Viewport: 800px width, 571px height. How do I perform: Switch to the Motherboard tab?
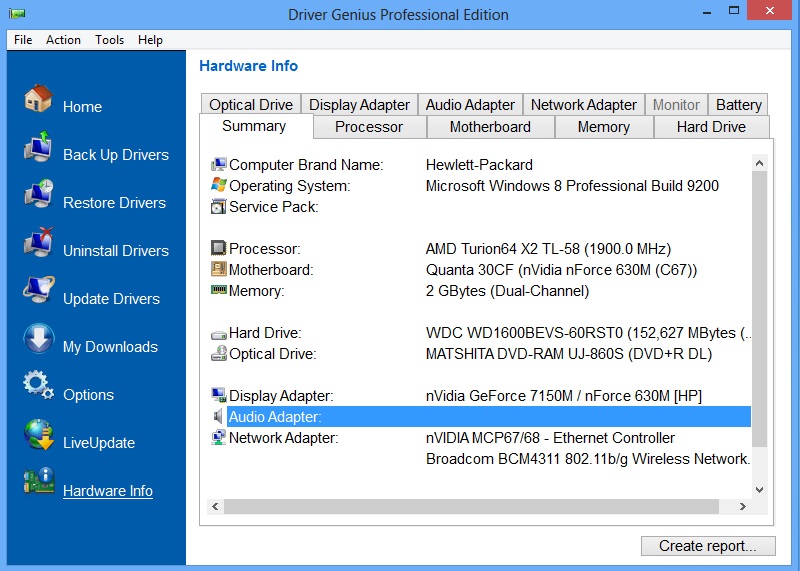coord(490,127)
